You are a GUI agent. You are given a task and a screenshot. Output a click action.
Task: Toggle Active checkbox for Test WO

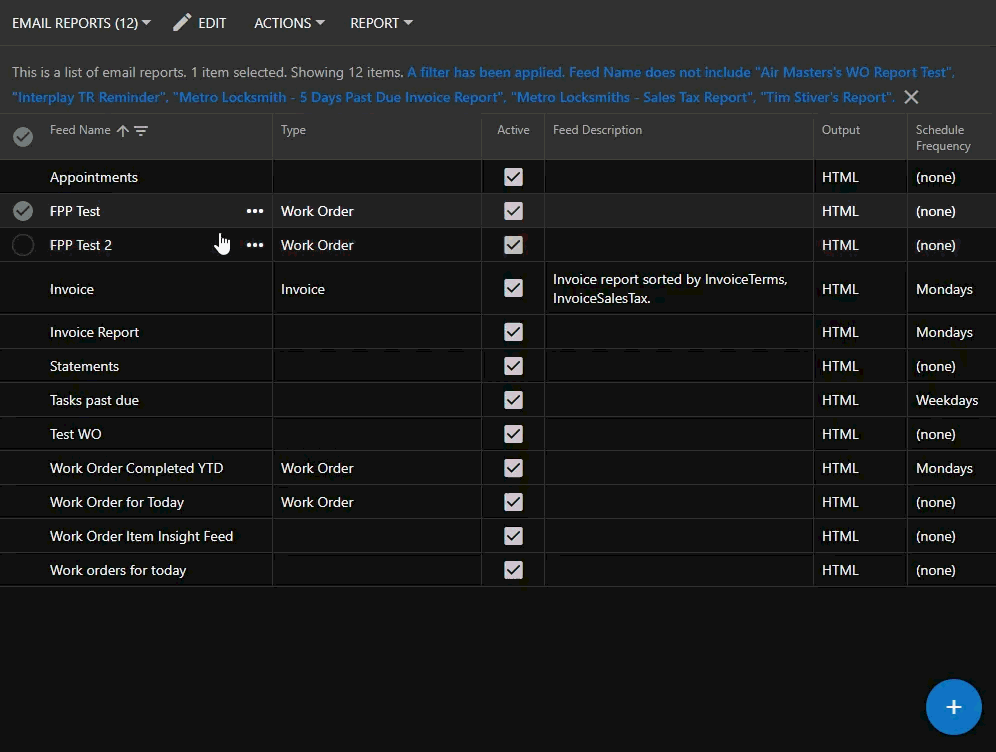[x=513, y=434]
